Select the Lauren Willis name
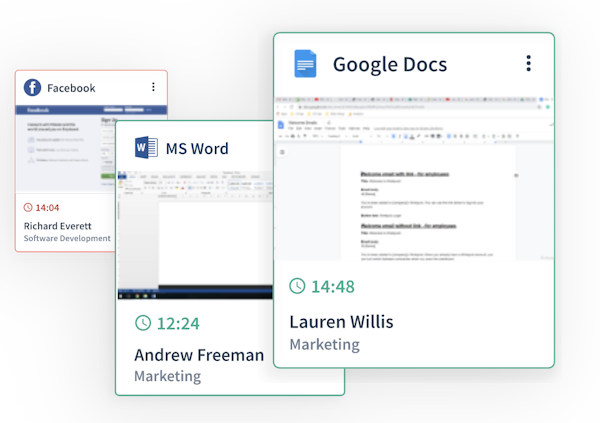 [341, 321]
